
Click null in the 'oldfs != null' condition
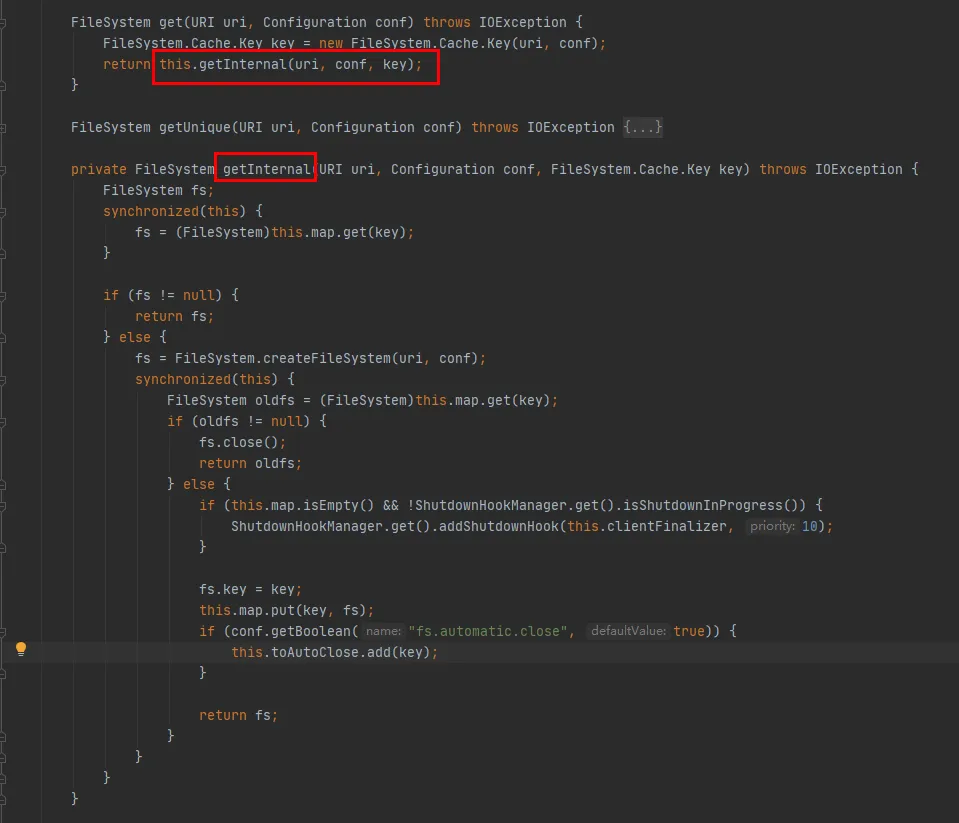tap(287, 421)
